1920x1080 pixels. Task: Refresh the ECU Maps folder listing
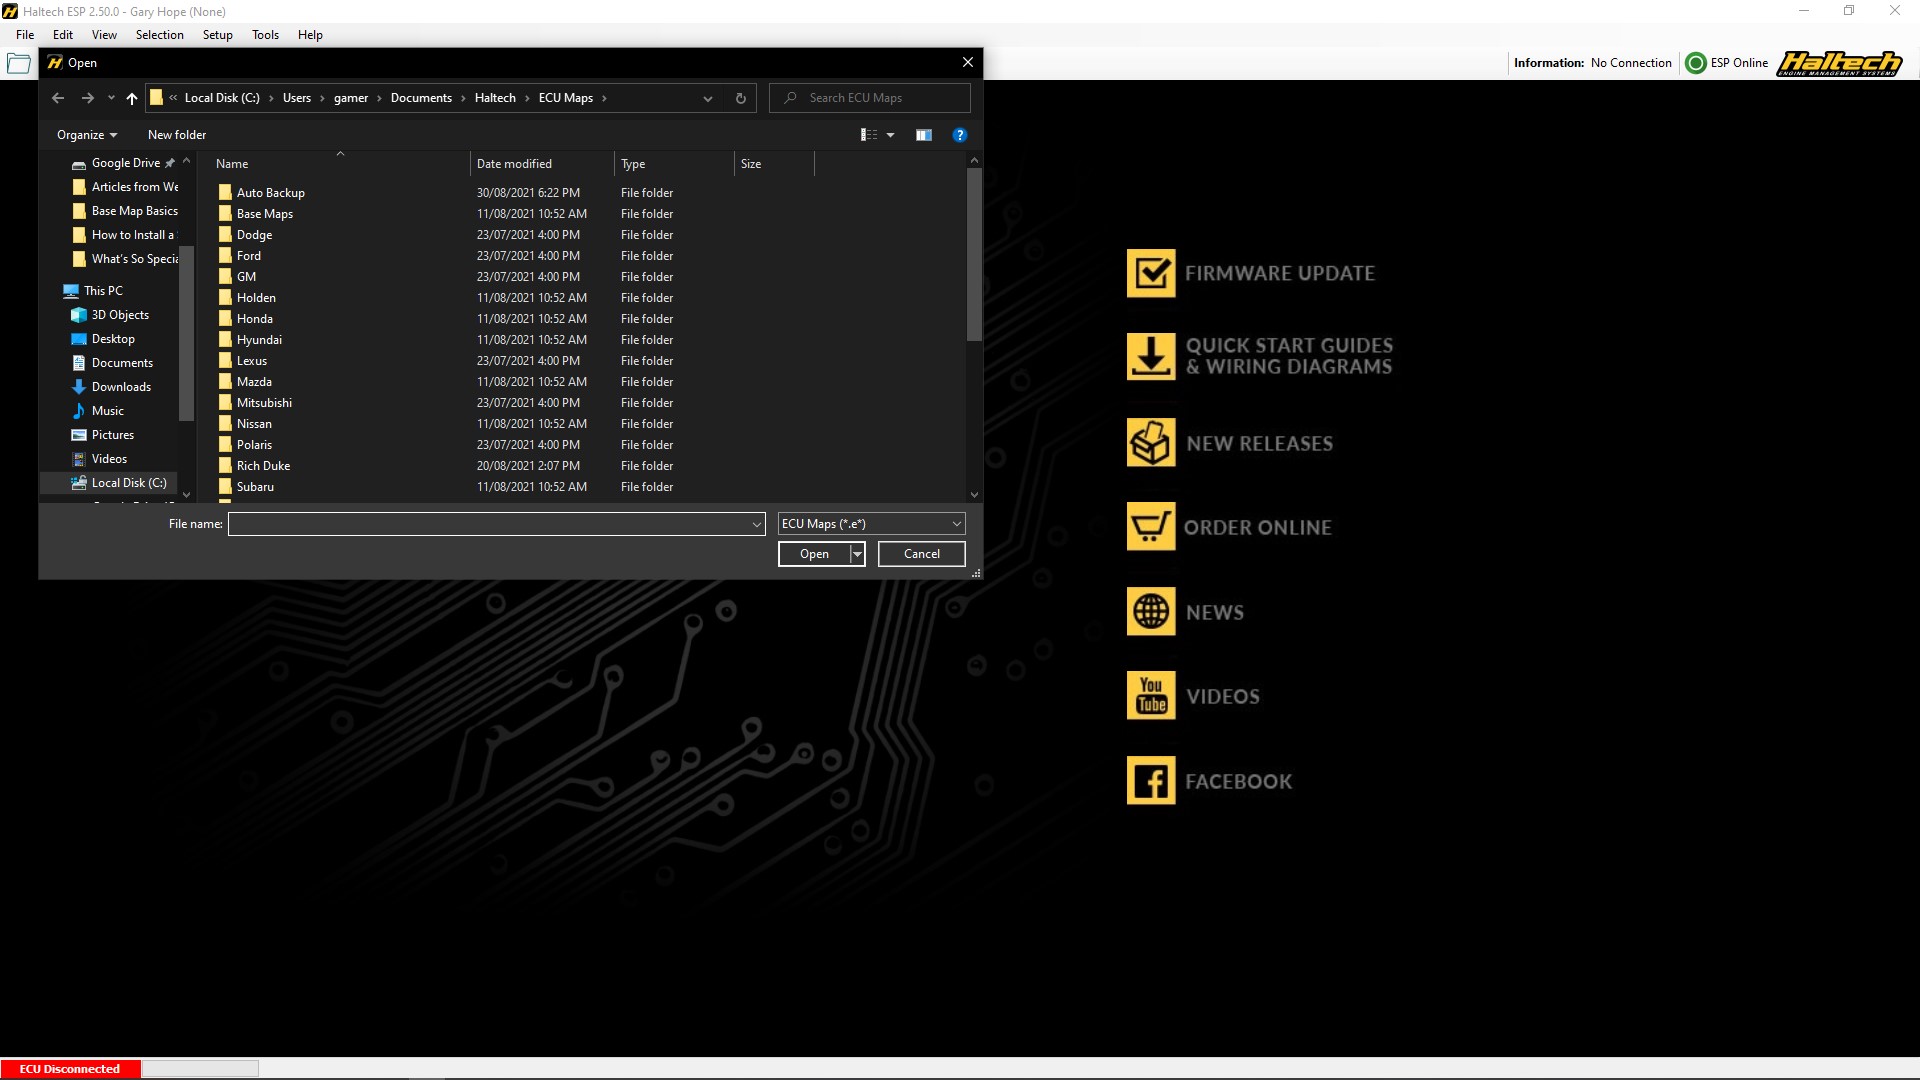tap(741, 98)
